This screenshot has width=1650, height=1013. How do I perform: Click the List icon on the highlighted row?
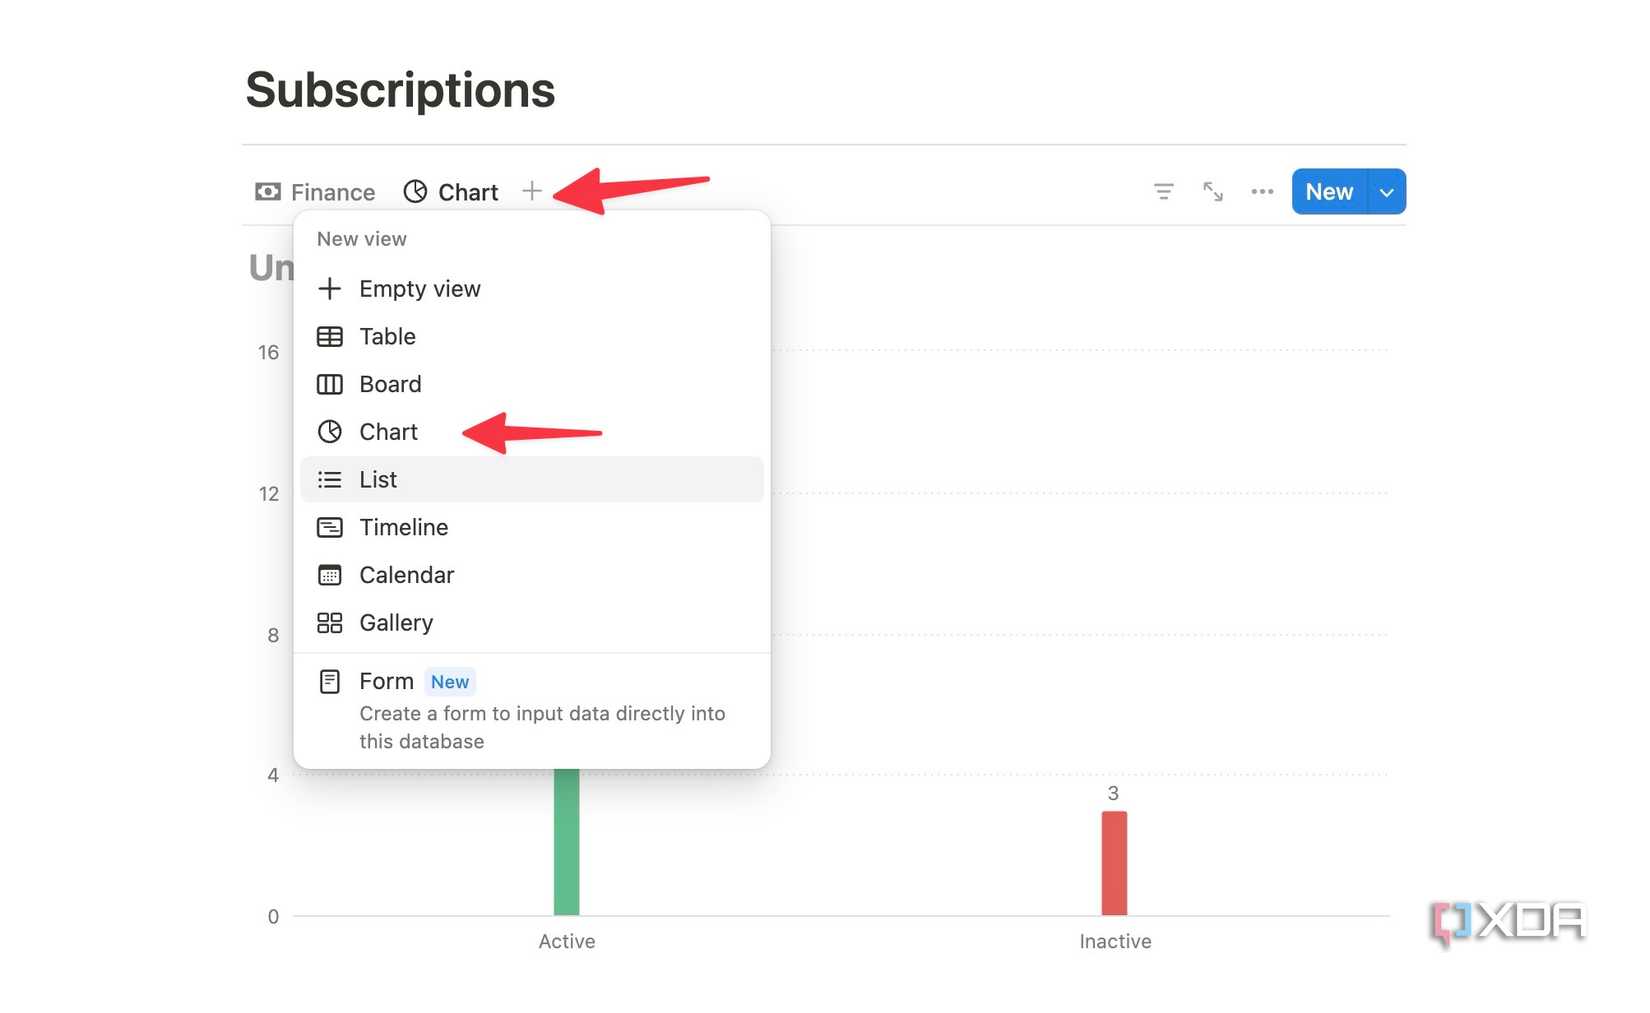point(330,479)
